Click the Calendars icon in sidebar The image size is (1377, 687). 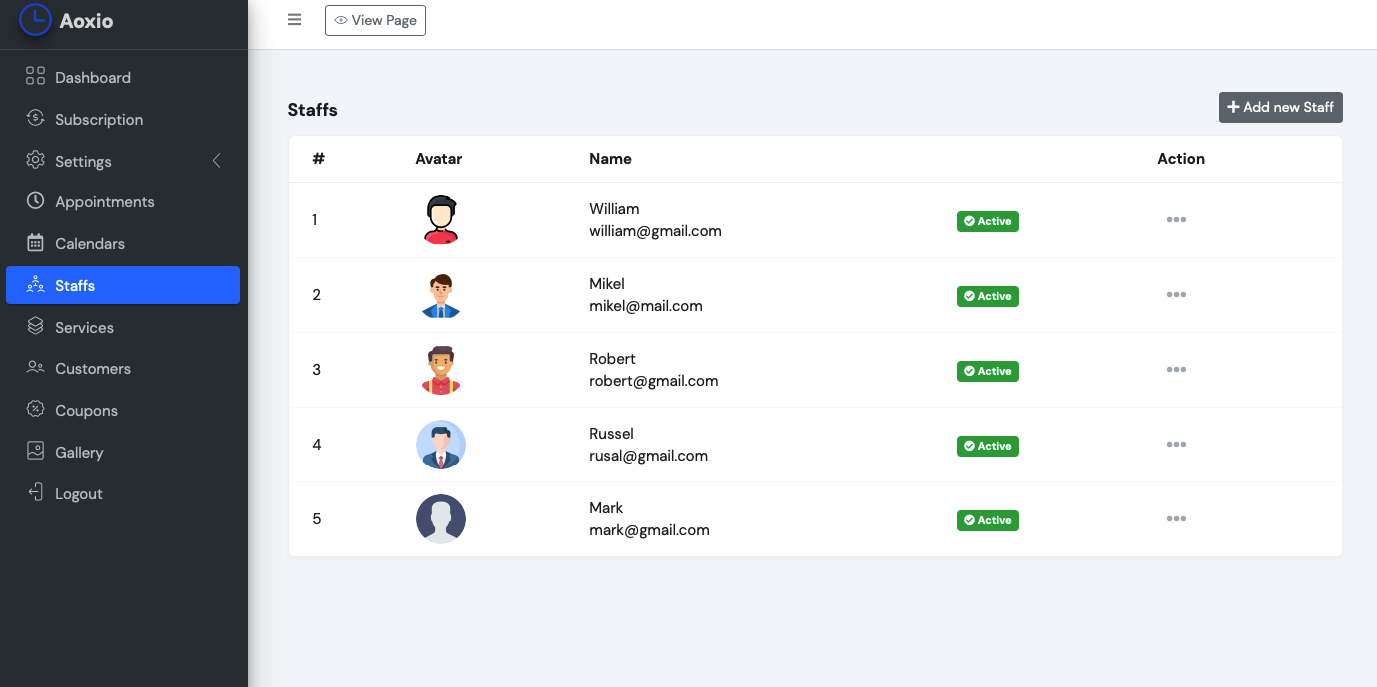(35, 243)
